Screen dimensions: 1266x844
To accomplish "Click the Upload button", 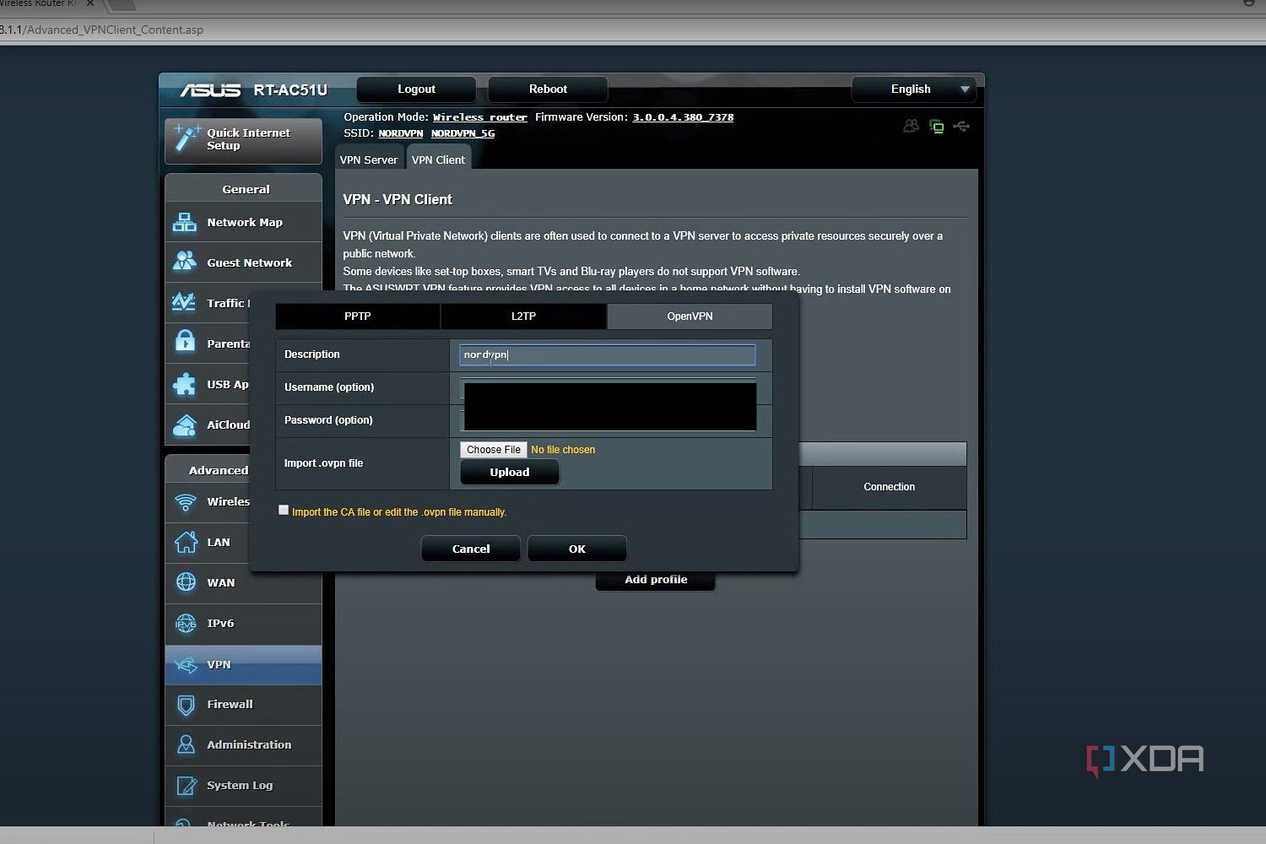I will click(x=509, y=472).
